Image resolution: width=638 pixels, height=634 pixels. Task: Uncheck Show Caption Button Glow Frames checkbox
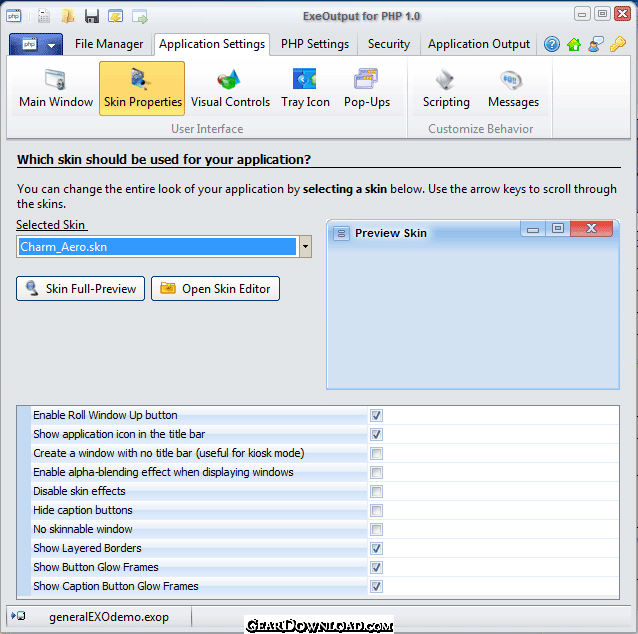(x=376, y=586)
